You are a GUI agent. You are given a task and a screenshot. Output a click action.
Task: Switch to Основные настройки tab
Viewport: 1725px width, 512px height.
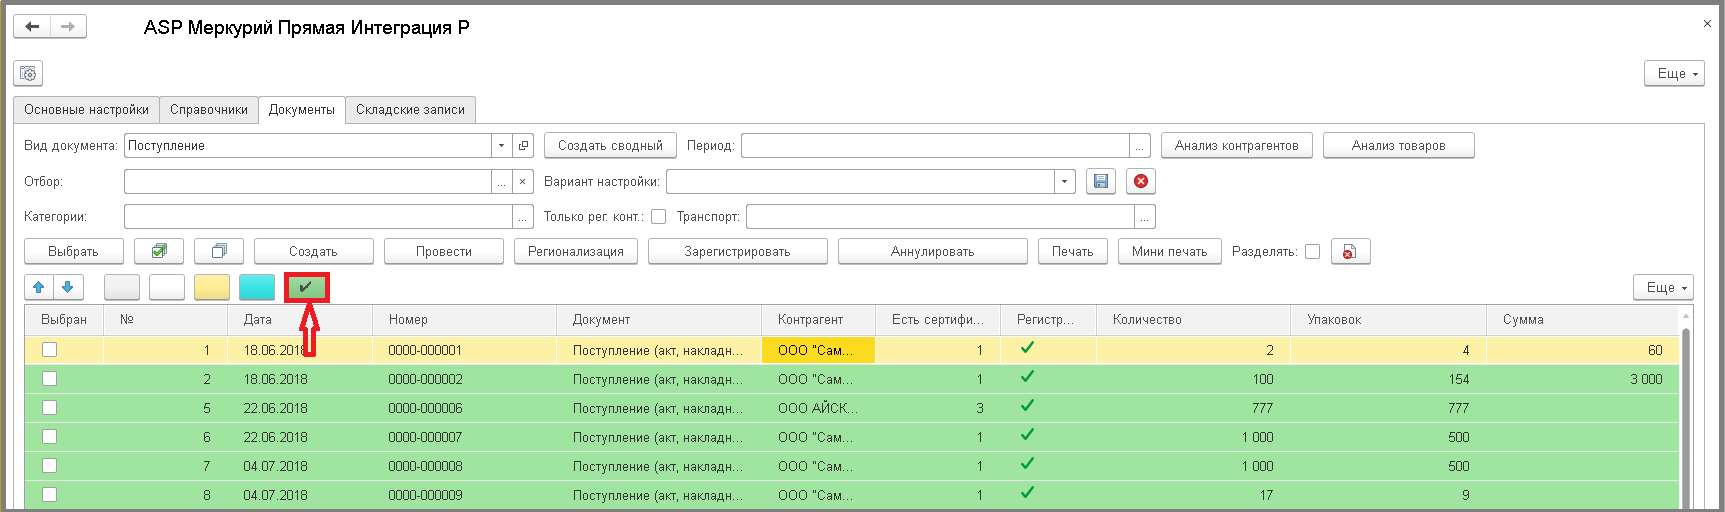click(86, 110)
